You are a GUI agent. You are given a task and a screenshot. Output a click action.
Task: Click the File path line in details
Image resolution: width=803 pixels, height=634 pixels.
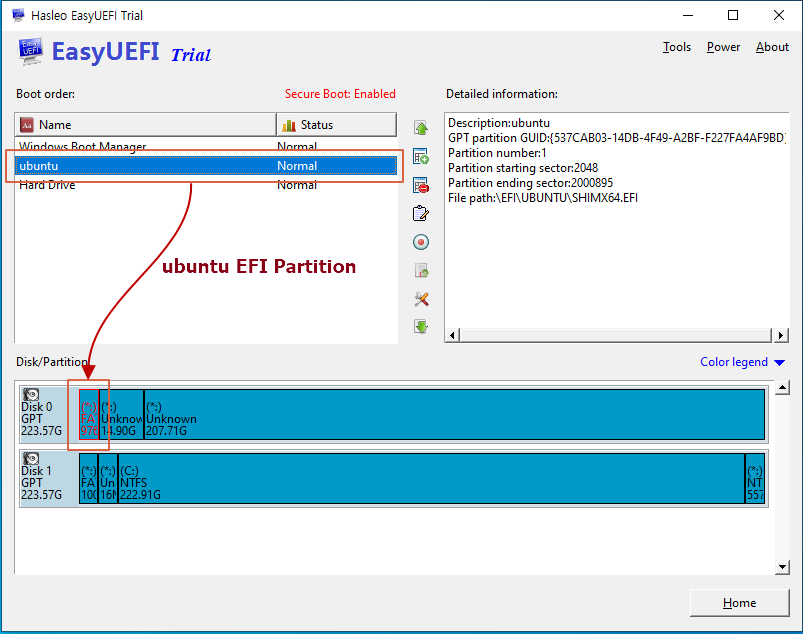coord(543,198)
